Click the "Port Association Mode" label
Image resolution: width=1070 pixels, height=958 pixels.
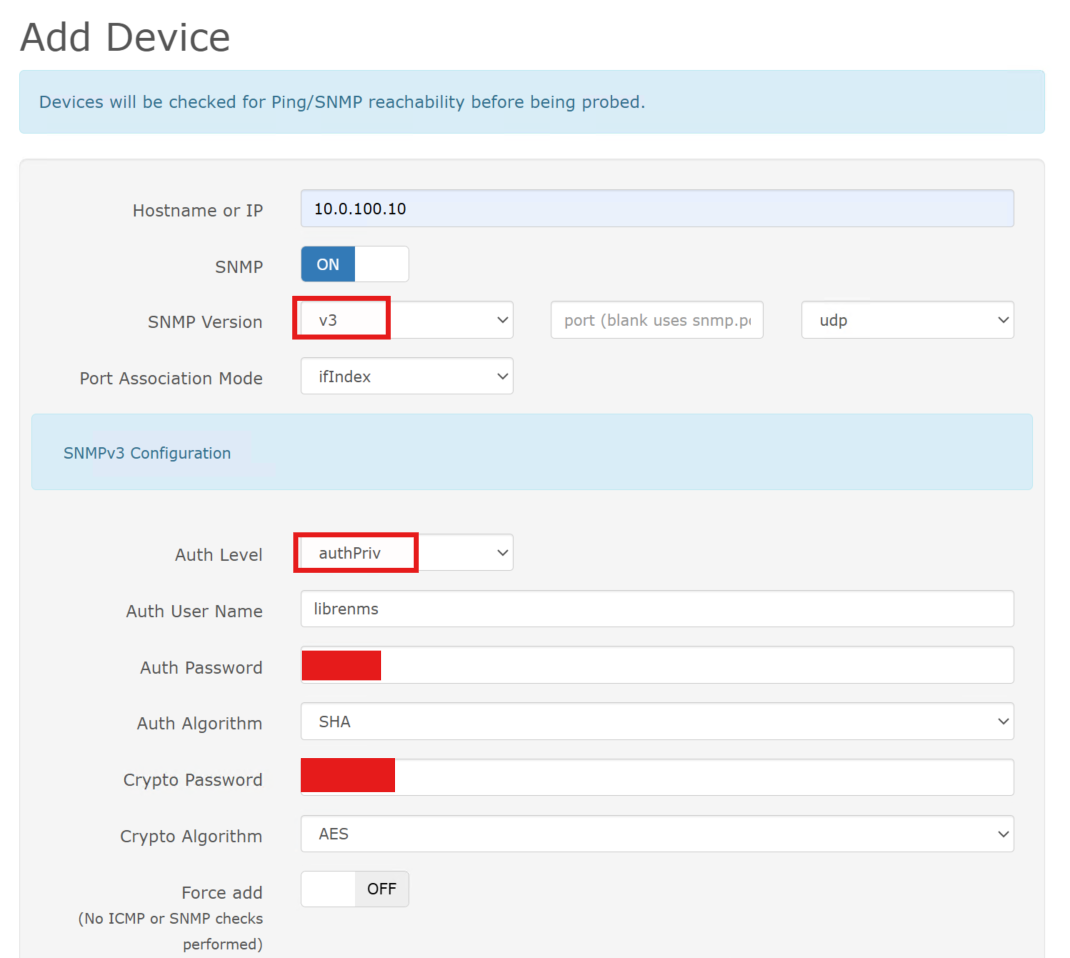coord(171,379)
